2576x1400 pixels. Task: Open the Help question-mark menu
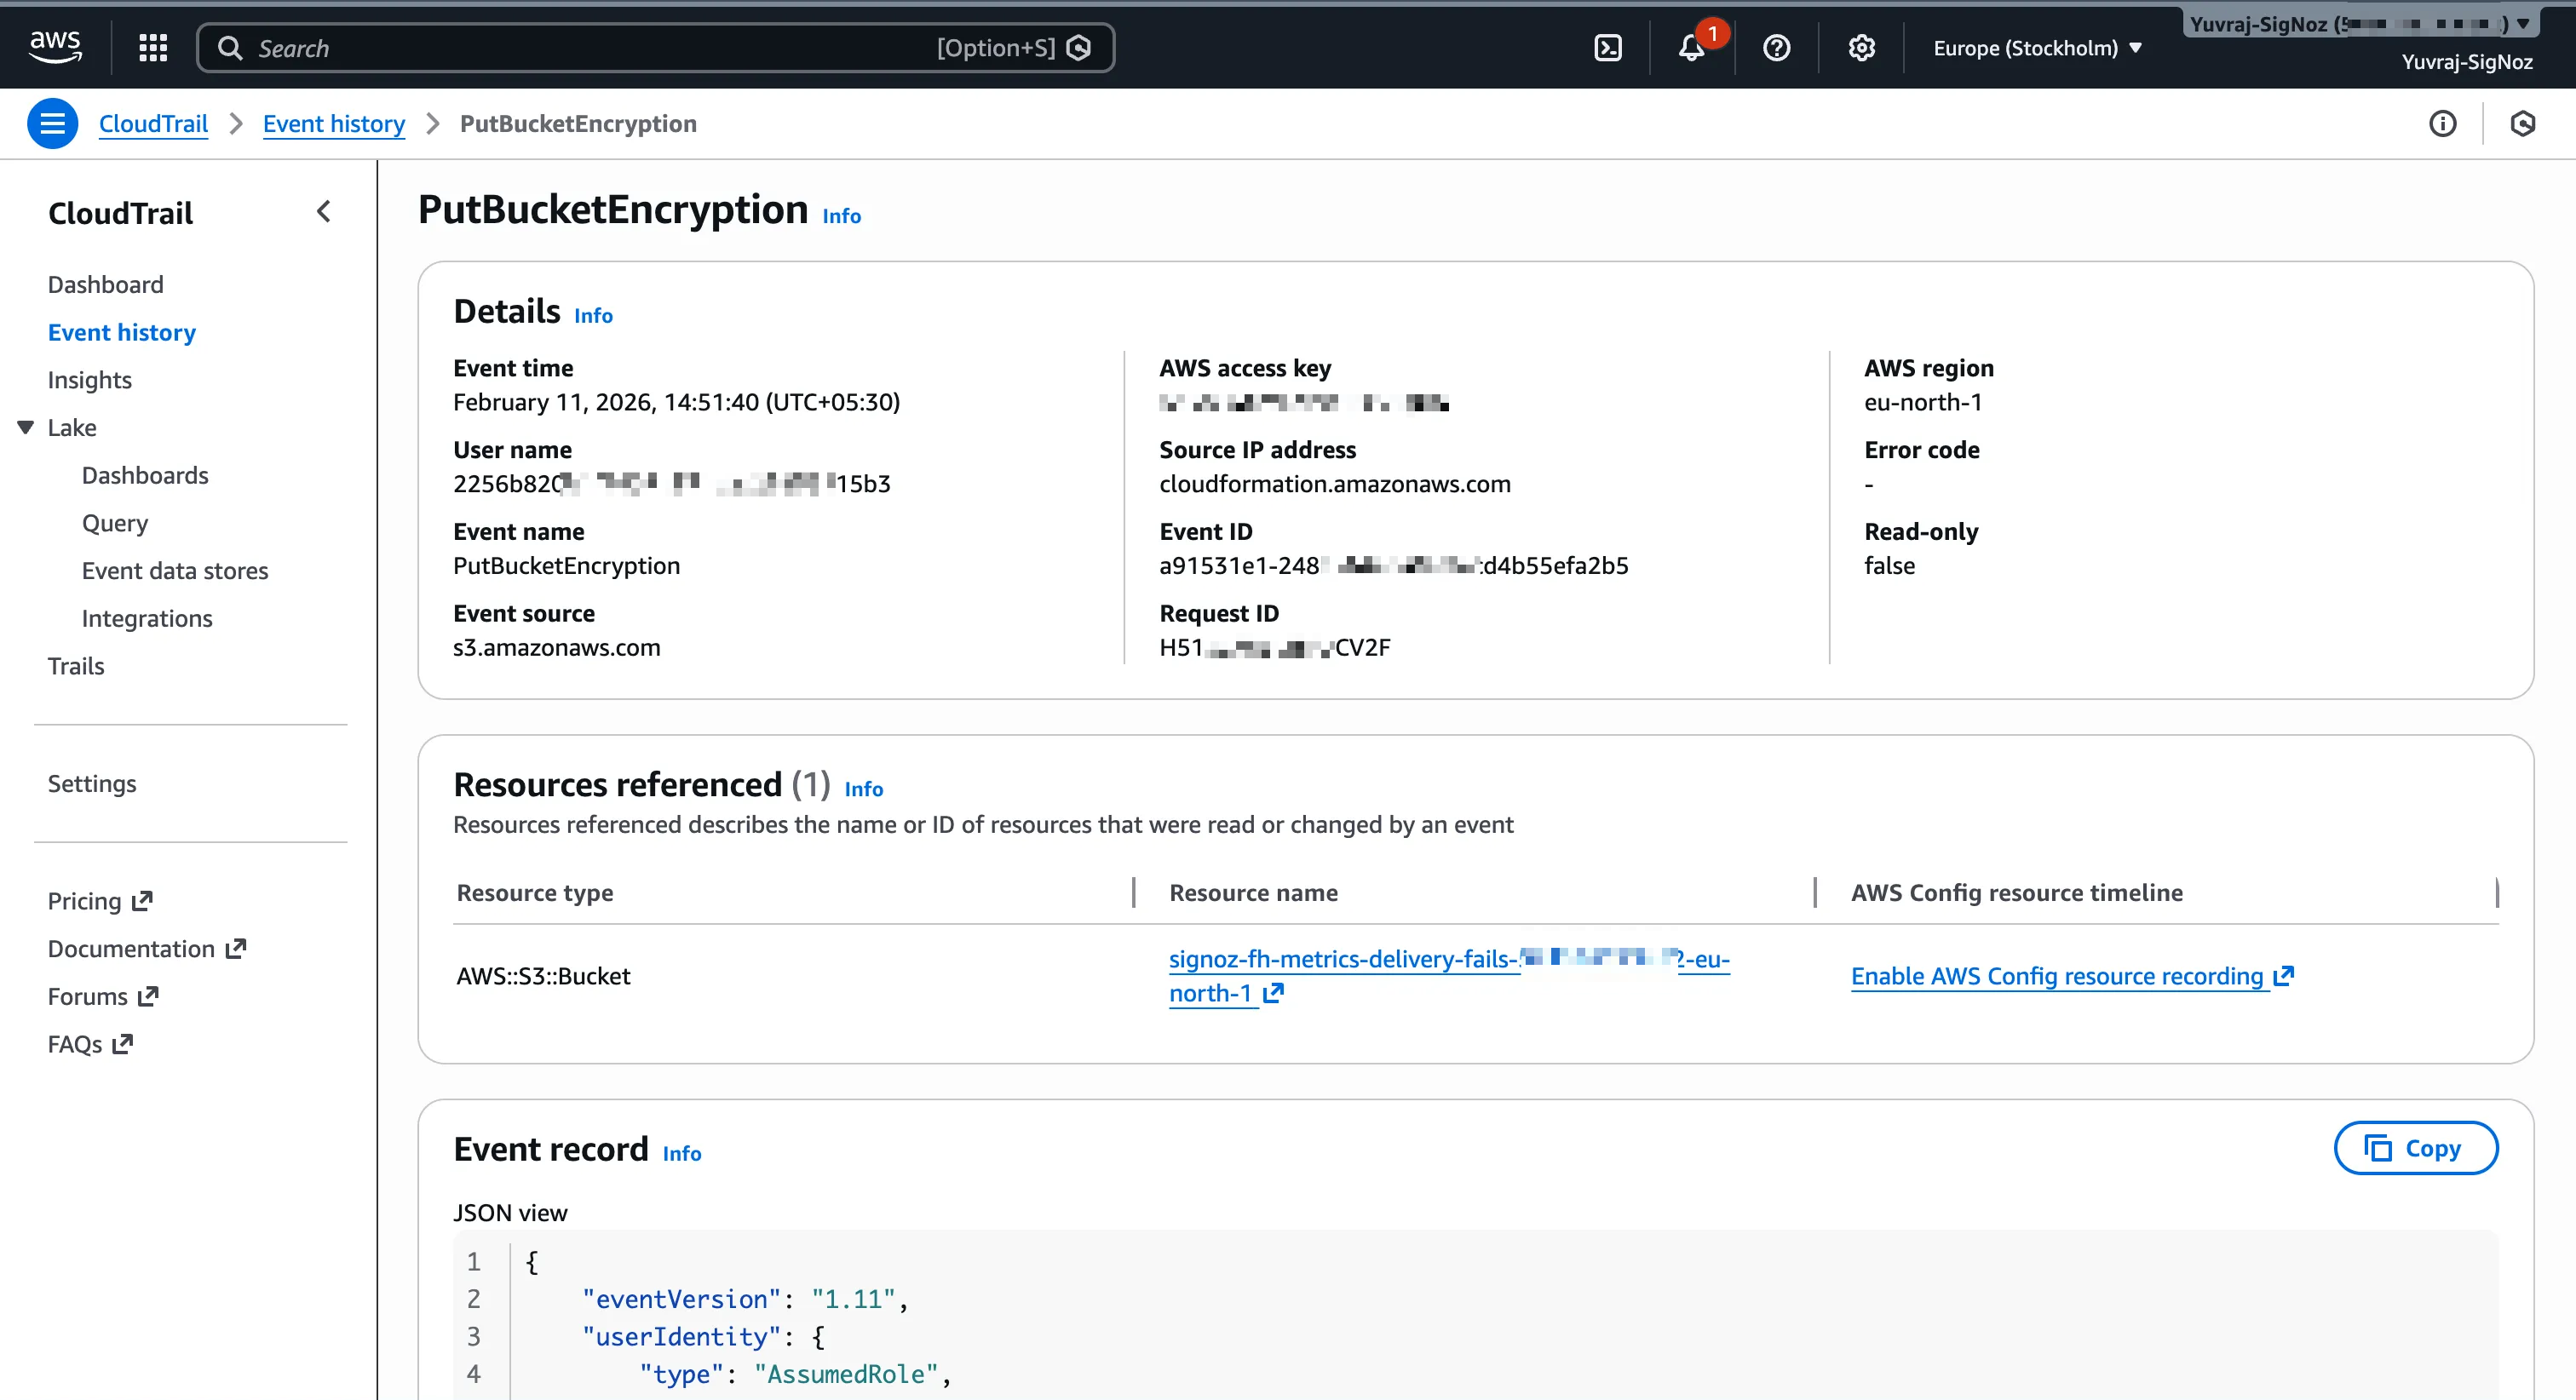coord(1775,47)
